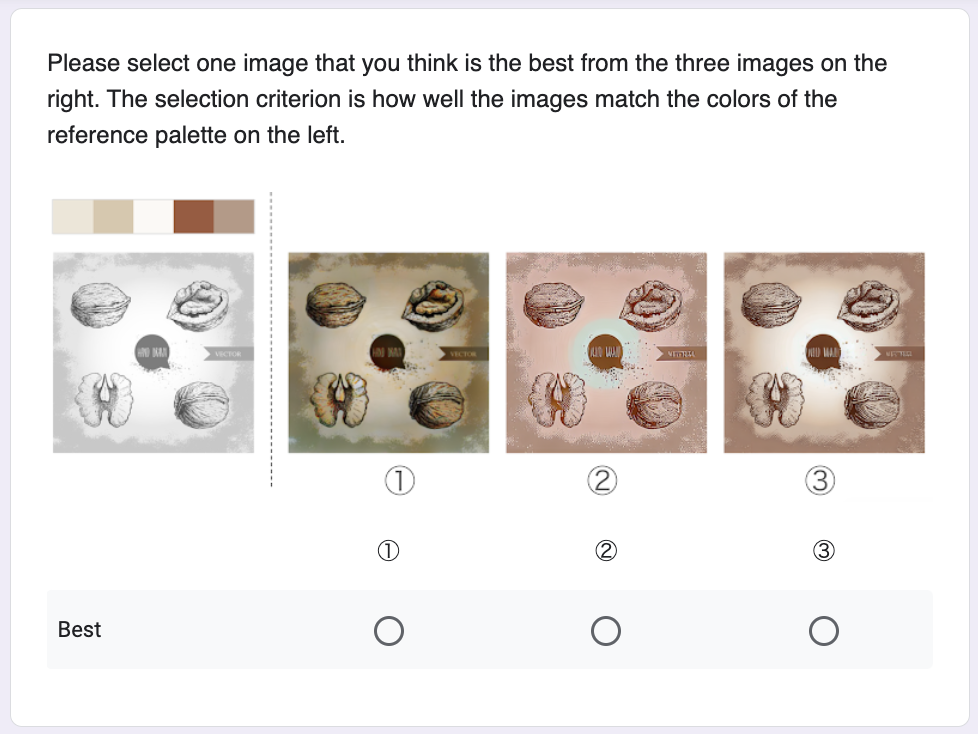
Task: Mark image 3 as Best with radio button
Action: click(824, 631)
